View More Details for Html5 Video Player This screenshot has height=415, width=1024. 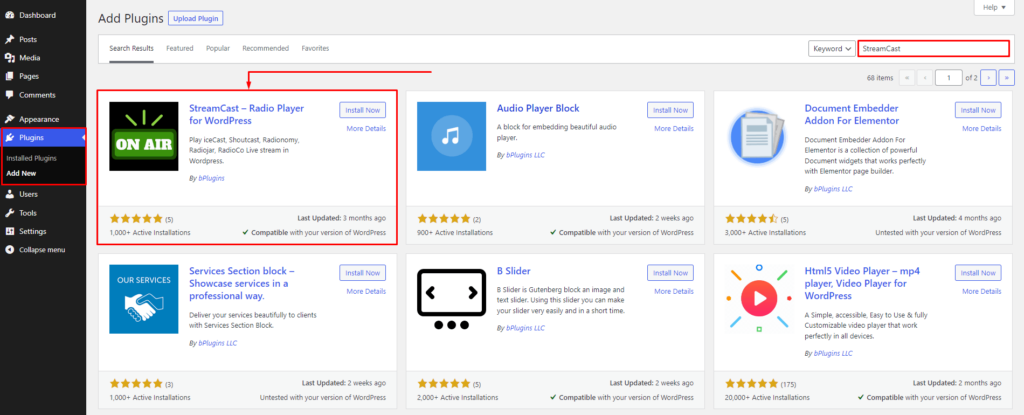pos(982,291)
